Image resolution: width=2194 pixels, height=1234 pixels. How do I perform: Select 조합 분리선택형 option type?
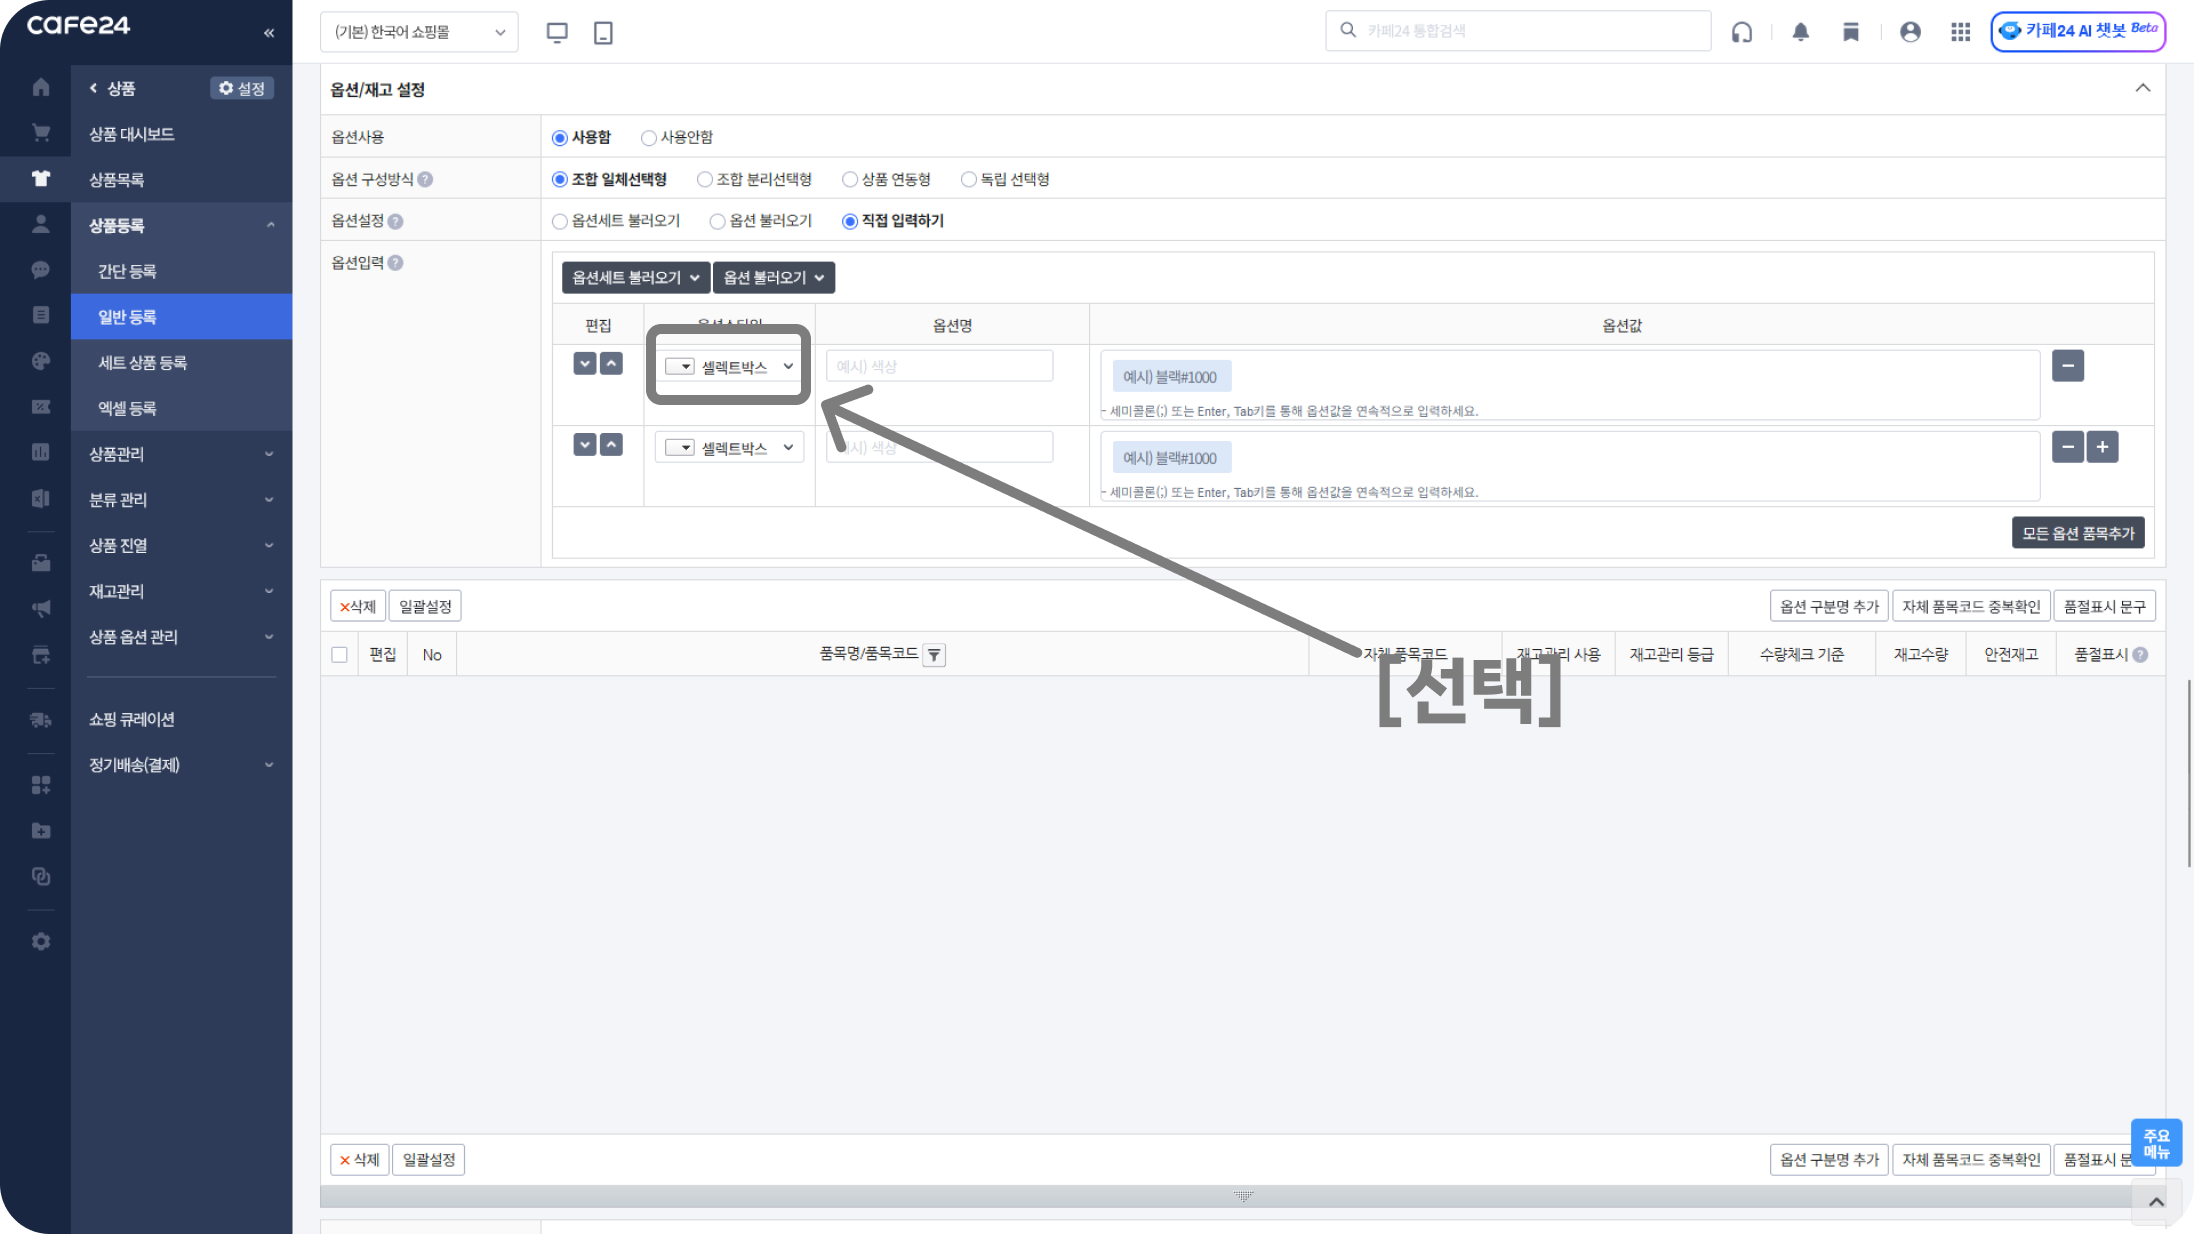(x=705, y=180)
